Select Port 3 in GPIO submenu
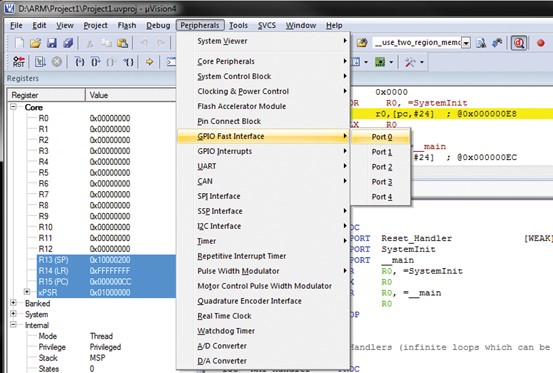553x373 pixels. click(381, 182)
